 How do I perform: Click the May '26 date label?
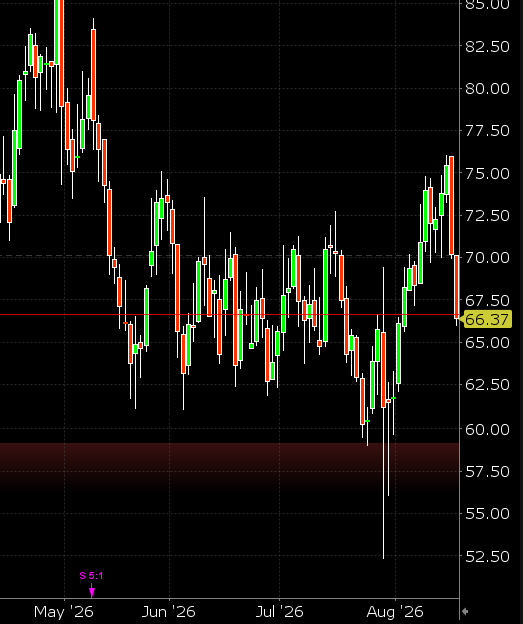click(x=64, y=612)
